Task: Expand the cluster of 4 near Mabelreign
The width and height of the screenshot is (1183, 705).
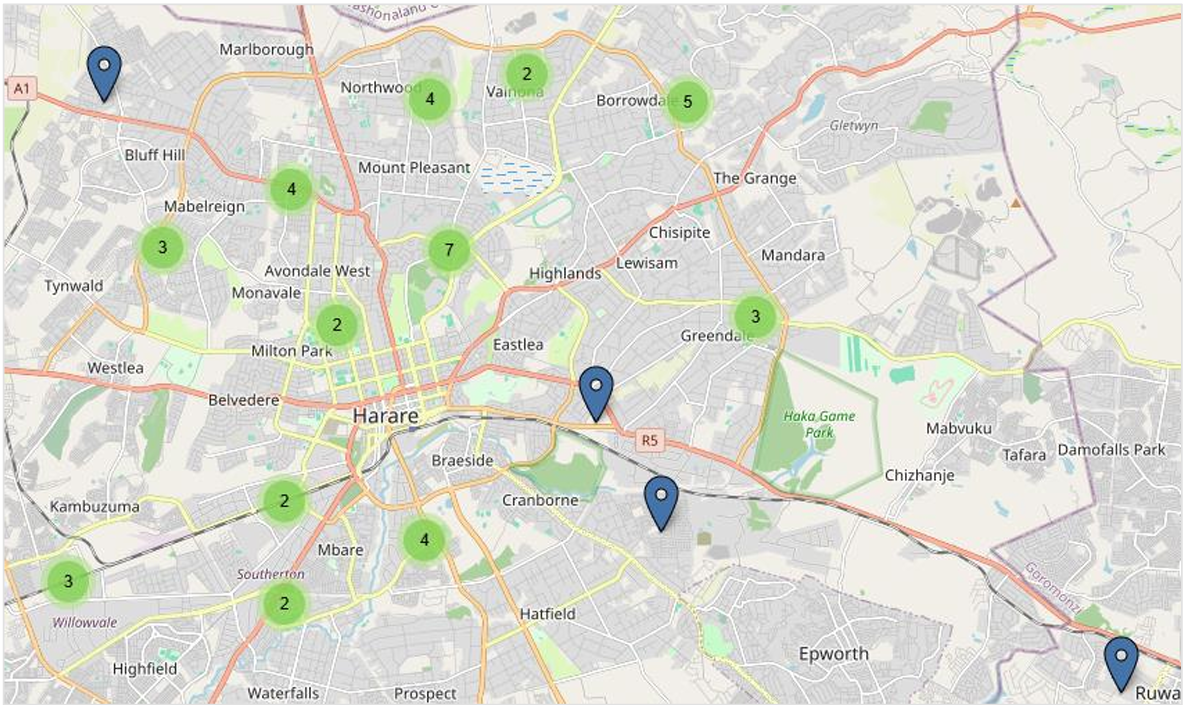Action: 291,189
